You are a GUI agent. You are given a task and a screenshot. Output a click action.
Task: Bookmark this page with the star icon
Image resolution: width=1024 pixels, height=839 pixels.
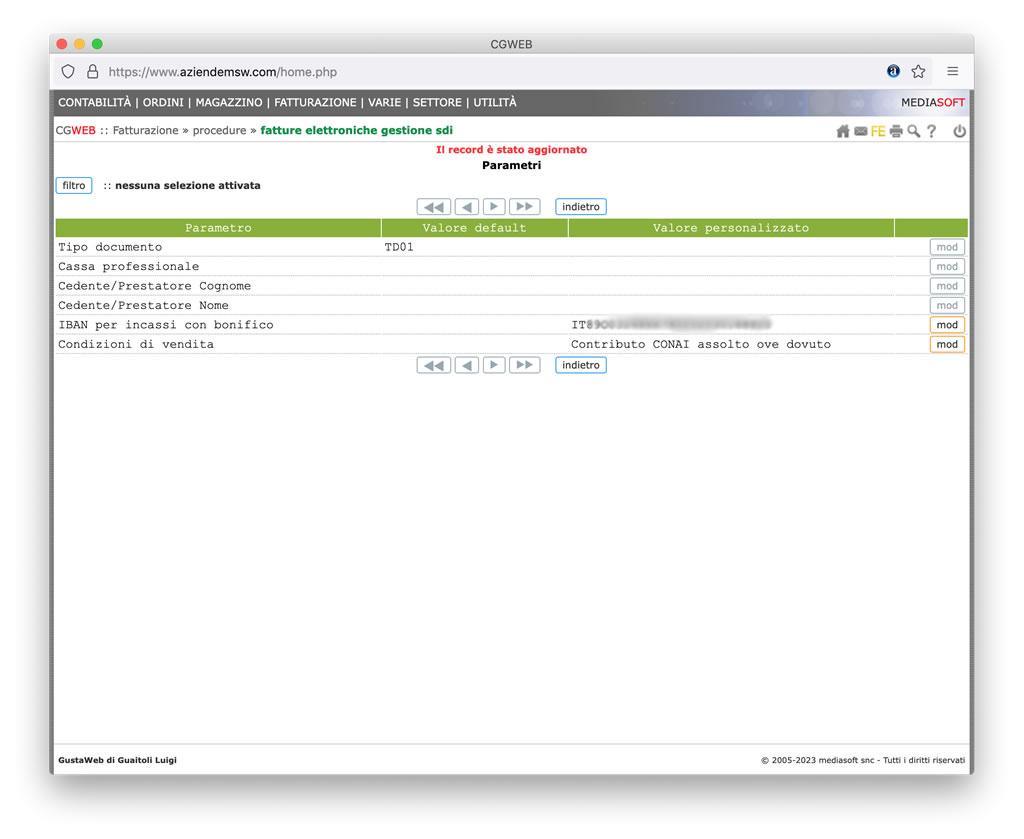click(918, 72)
